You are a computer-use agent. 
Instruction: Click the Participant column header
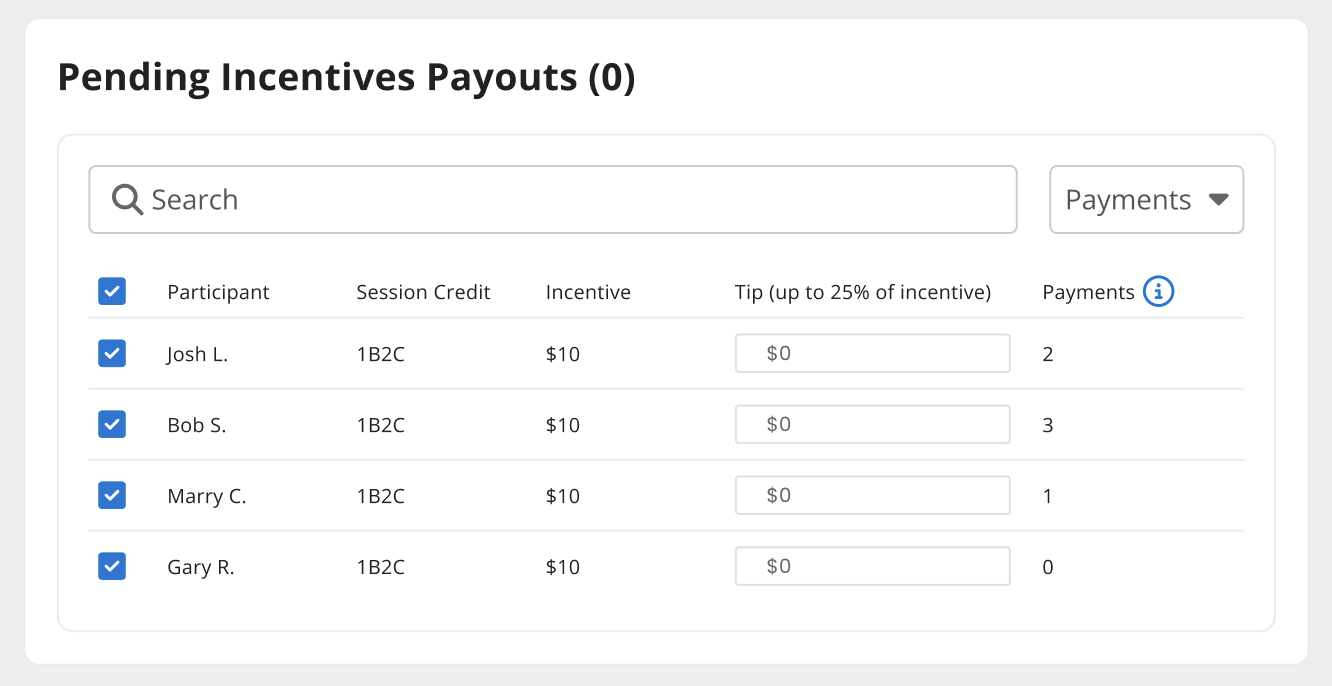point(218,293)
